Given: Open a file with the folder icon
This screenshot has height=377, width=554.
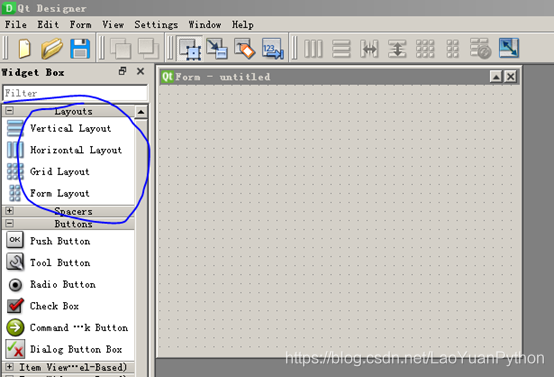Looking at the screenshot, I should [x=52, y=48].
